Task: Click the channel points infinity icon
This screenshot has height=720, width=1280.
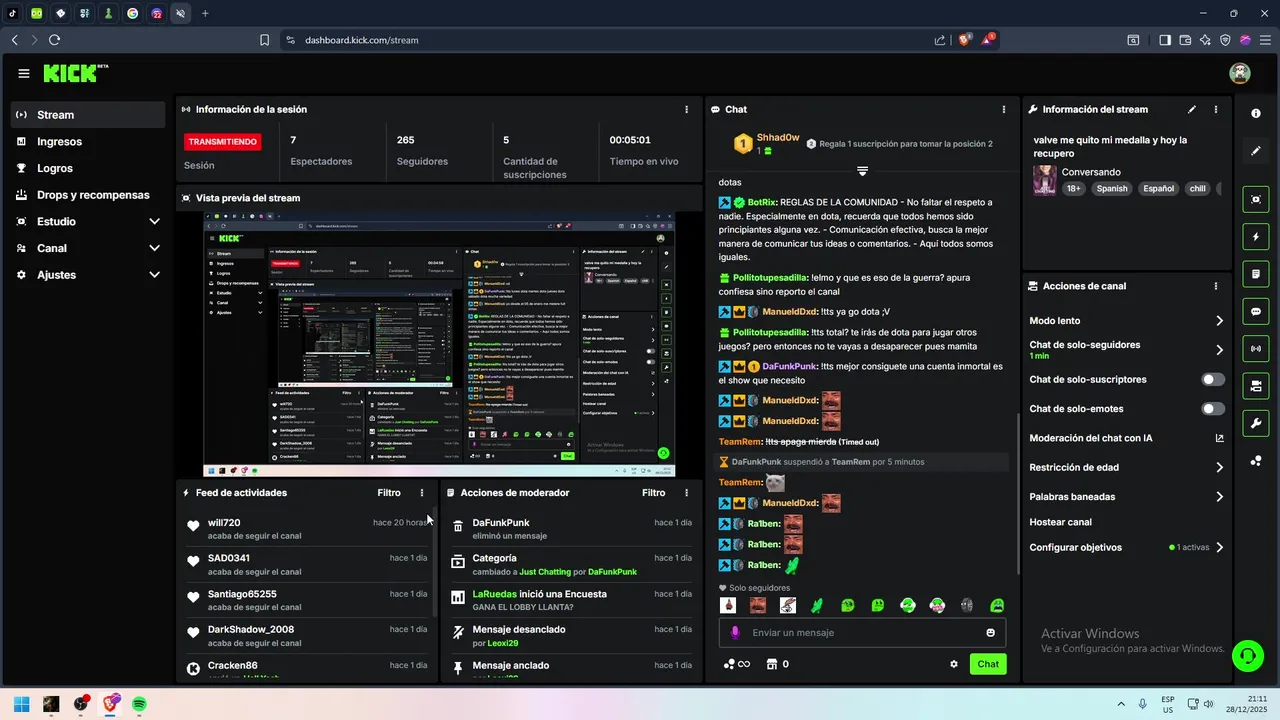Action: [737, 664]
